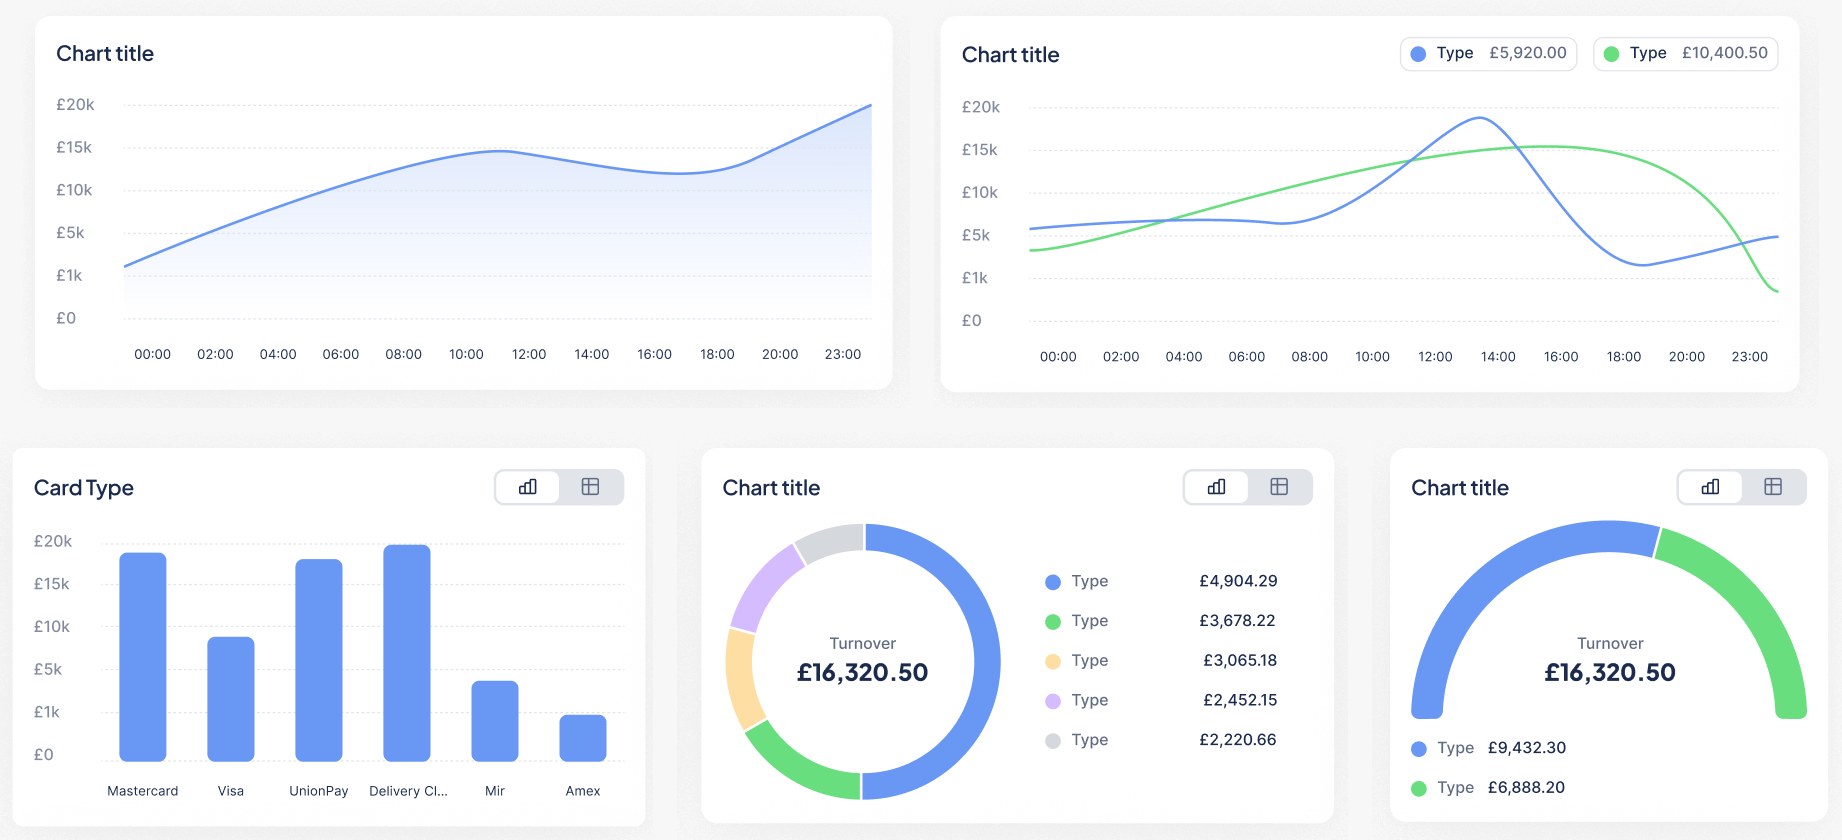The width and height of the screenshot is (1842, 840).
Task: Click Turnover £16,320.50 inside the donut chart
Action: (863, 662)
